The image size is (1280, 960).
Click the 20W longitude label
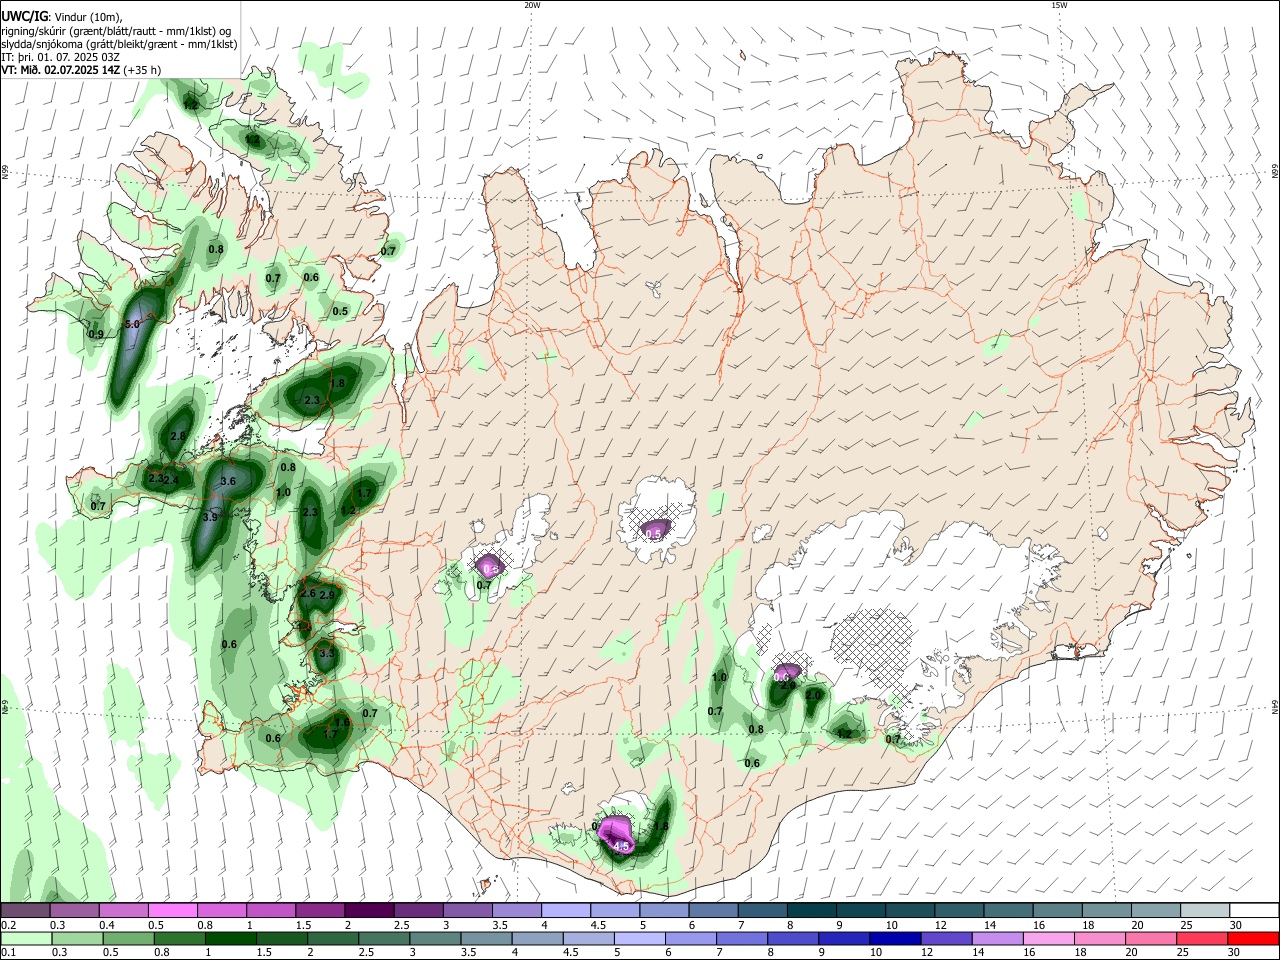532,5
